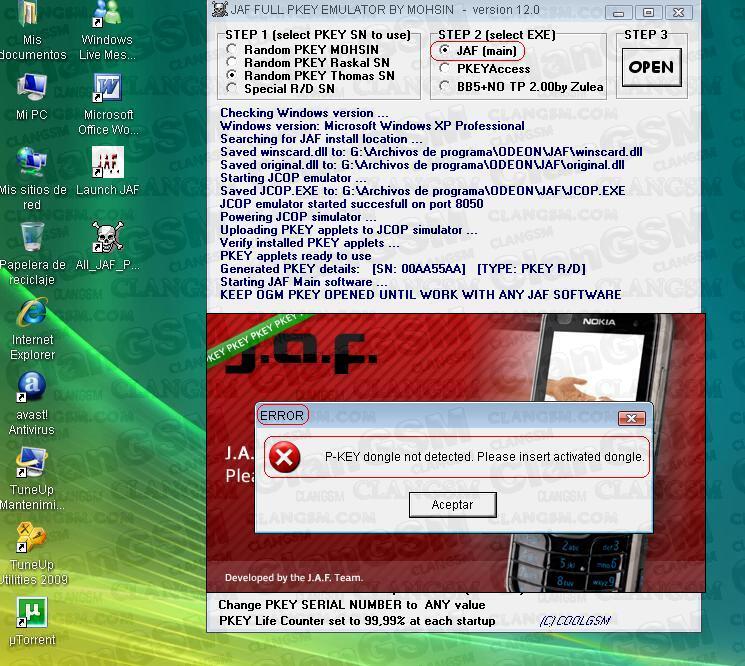Click 'PKEY Life Counter set to 99,99%' text
This screenshot has width=745, height=666.
(357, 621)
